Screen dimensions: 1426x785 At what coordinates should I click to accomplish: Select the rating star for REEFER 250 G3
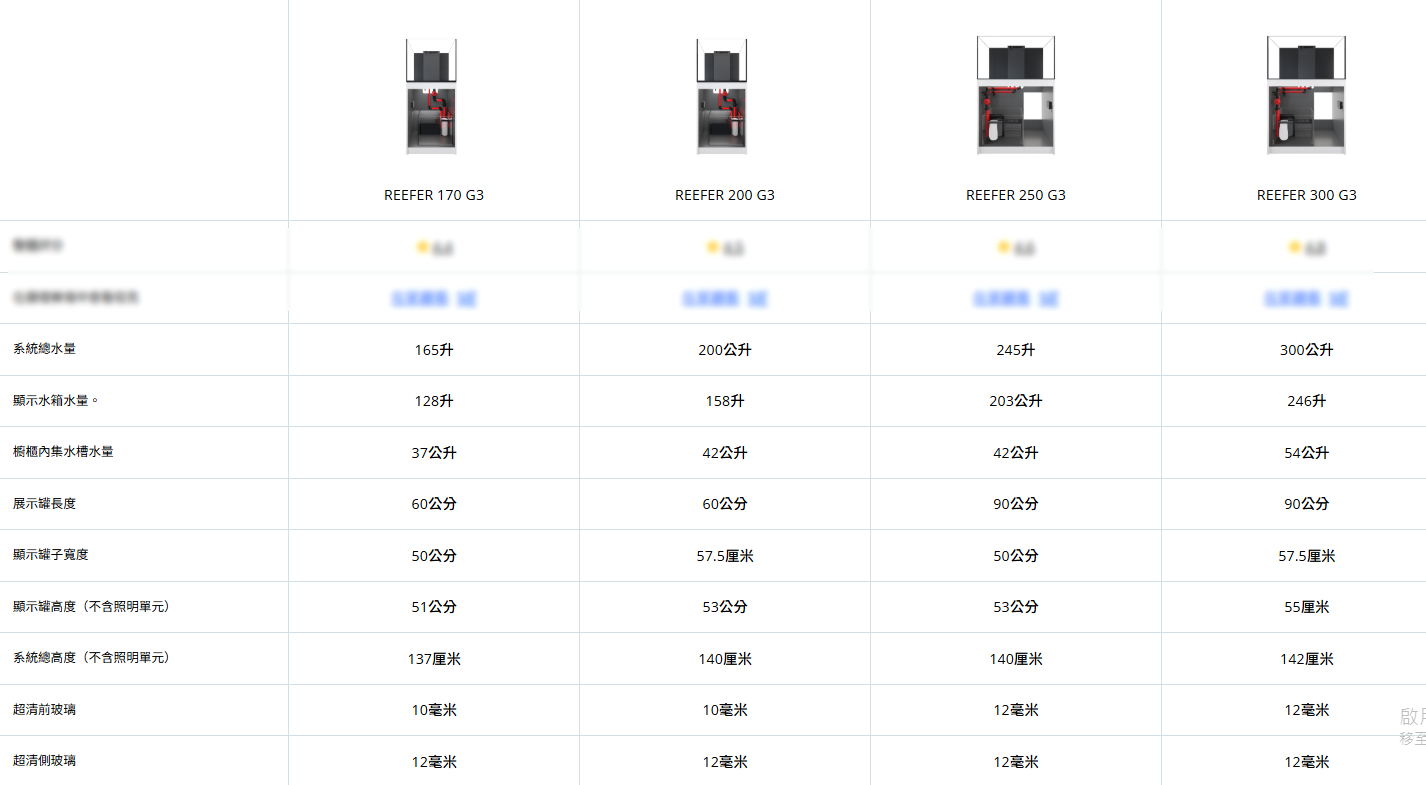[x=1004, y=247]
